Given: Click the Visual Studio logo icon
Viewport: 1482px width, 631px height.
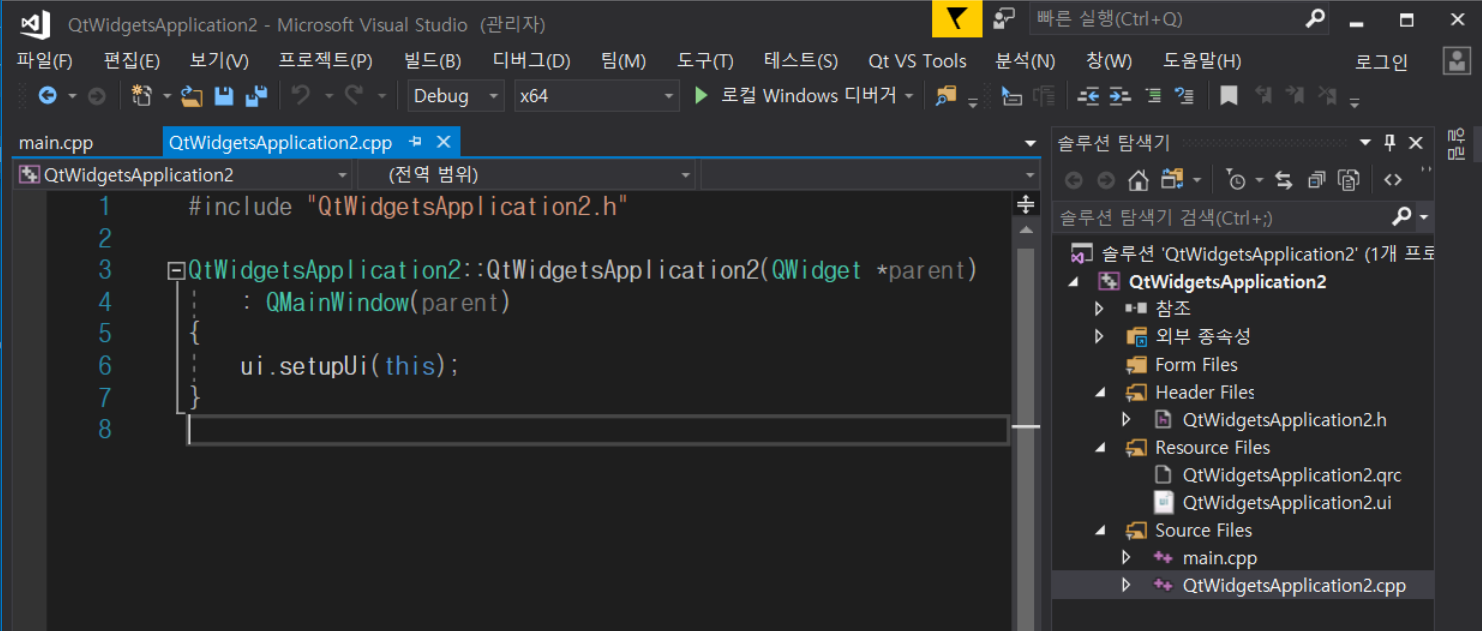Looking at the screenshot, I should tap(34, 24).
